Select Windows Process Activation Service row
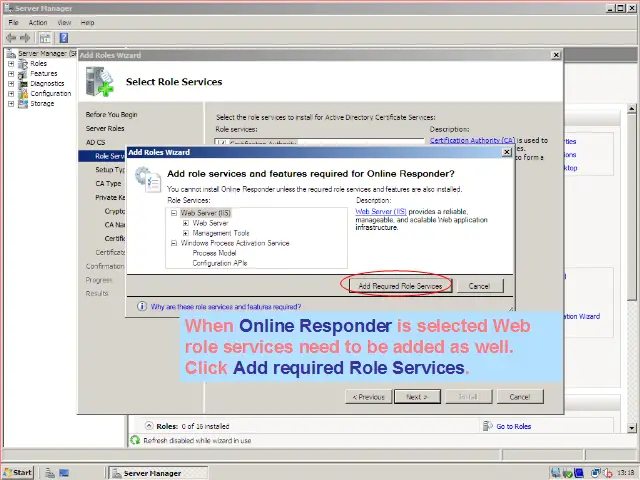 (235, 243)
